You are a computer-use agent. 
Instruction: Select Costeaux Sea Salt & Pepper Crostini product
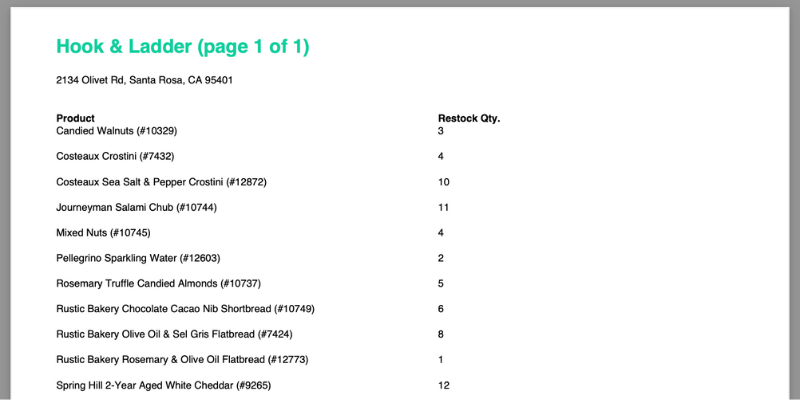(x=161, y=182)
